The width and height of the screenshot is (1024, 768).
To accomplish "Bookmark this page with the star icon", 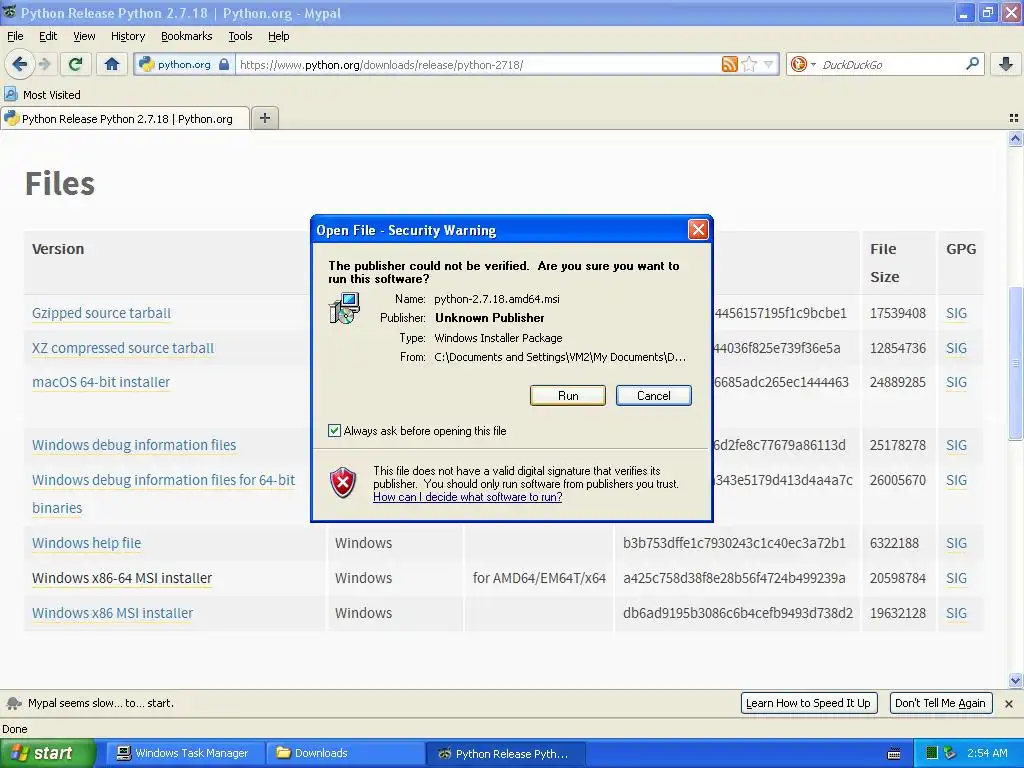I will pos(750,64).
